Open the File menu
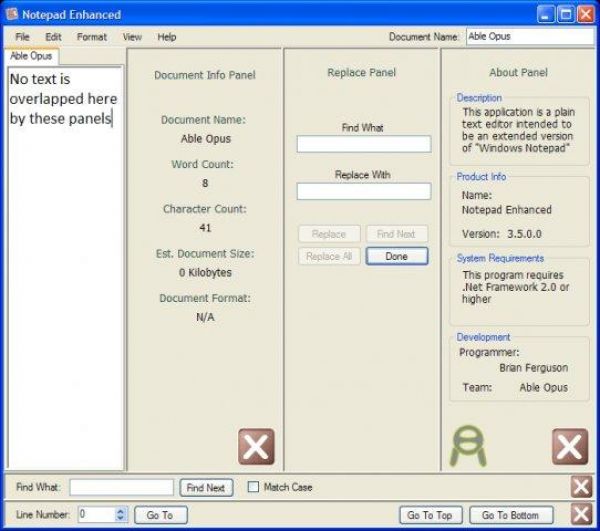This screenshot has height=531, width=600. tap(22, 37)
